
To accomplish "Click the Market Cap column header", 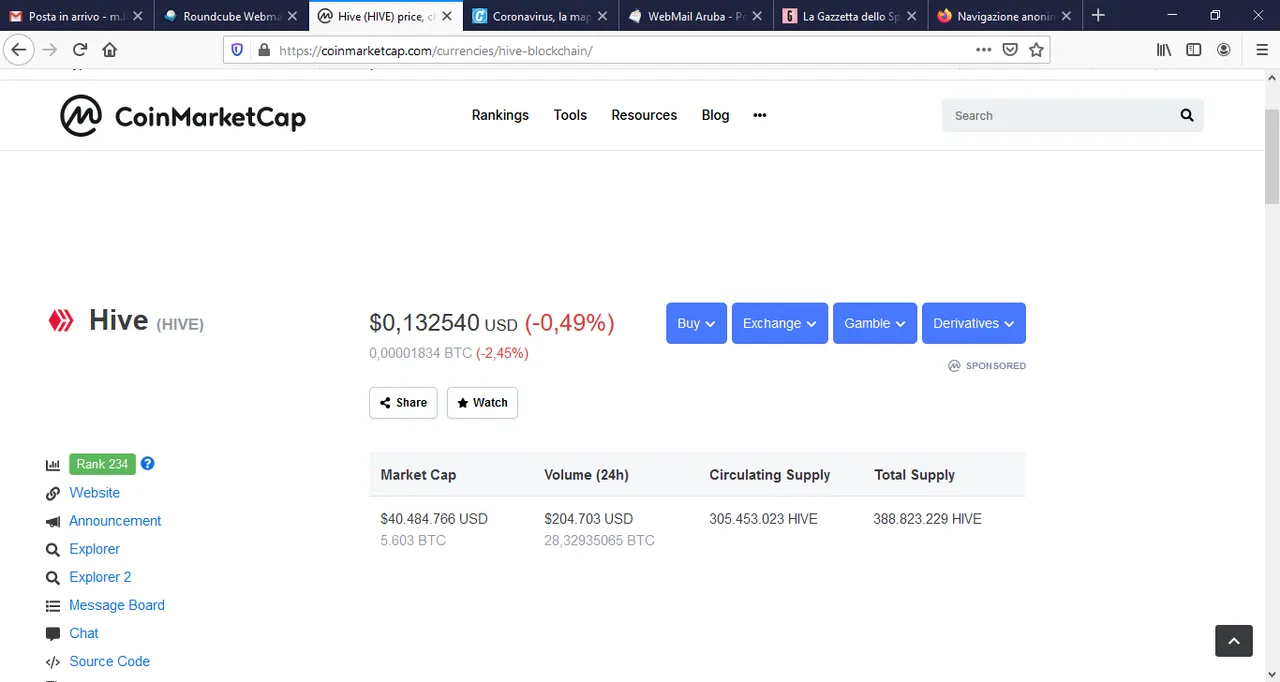I will (x=418, y=475).
